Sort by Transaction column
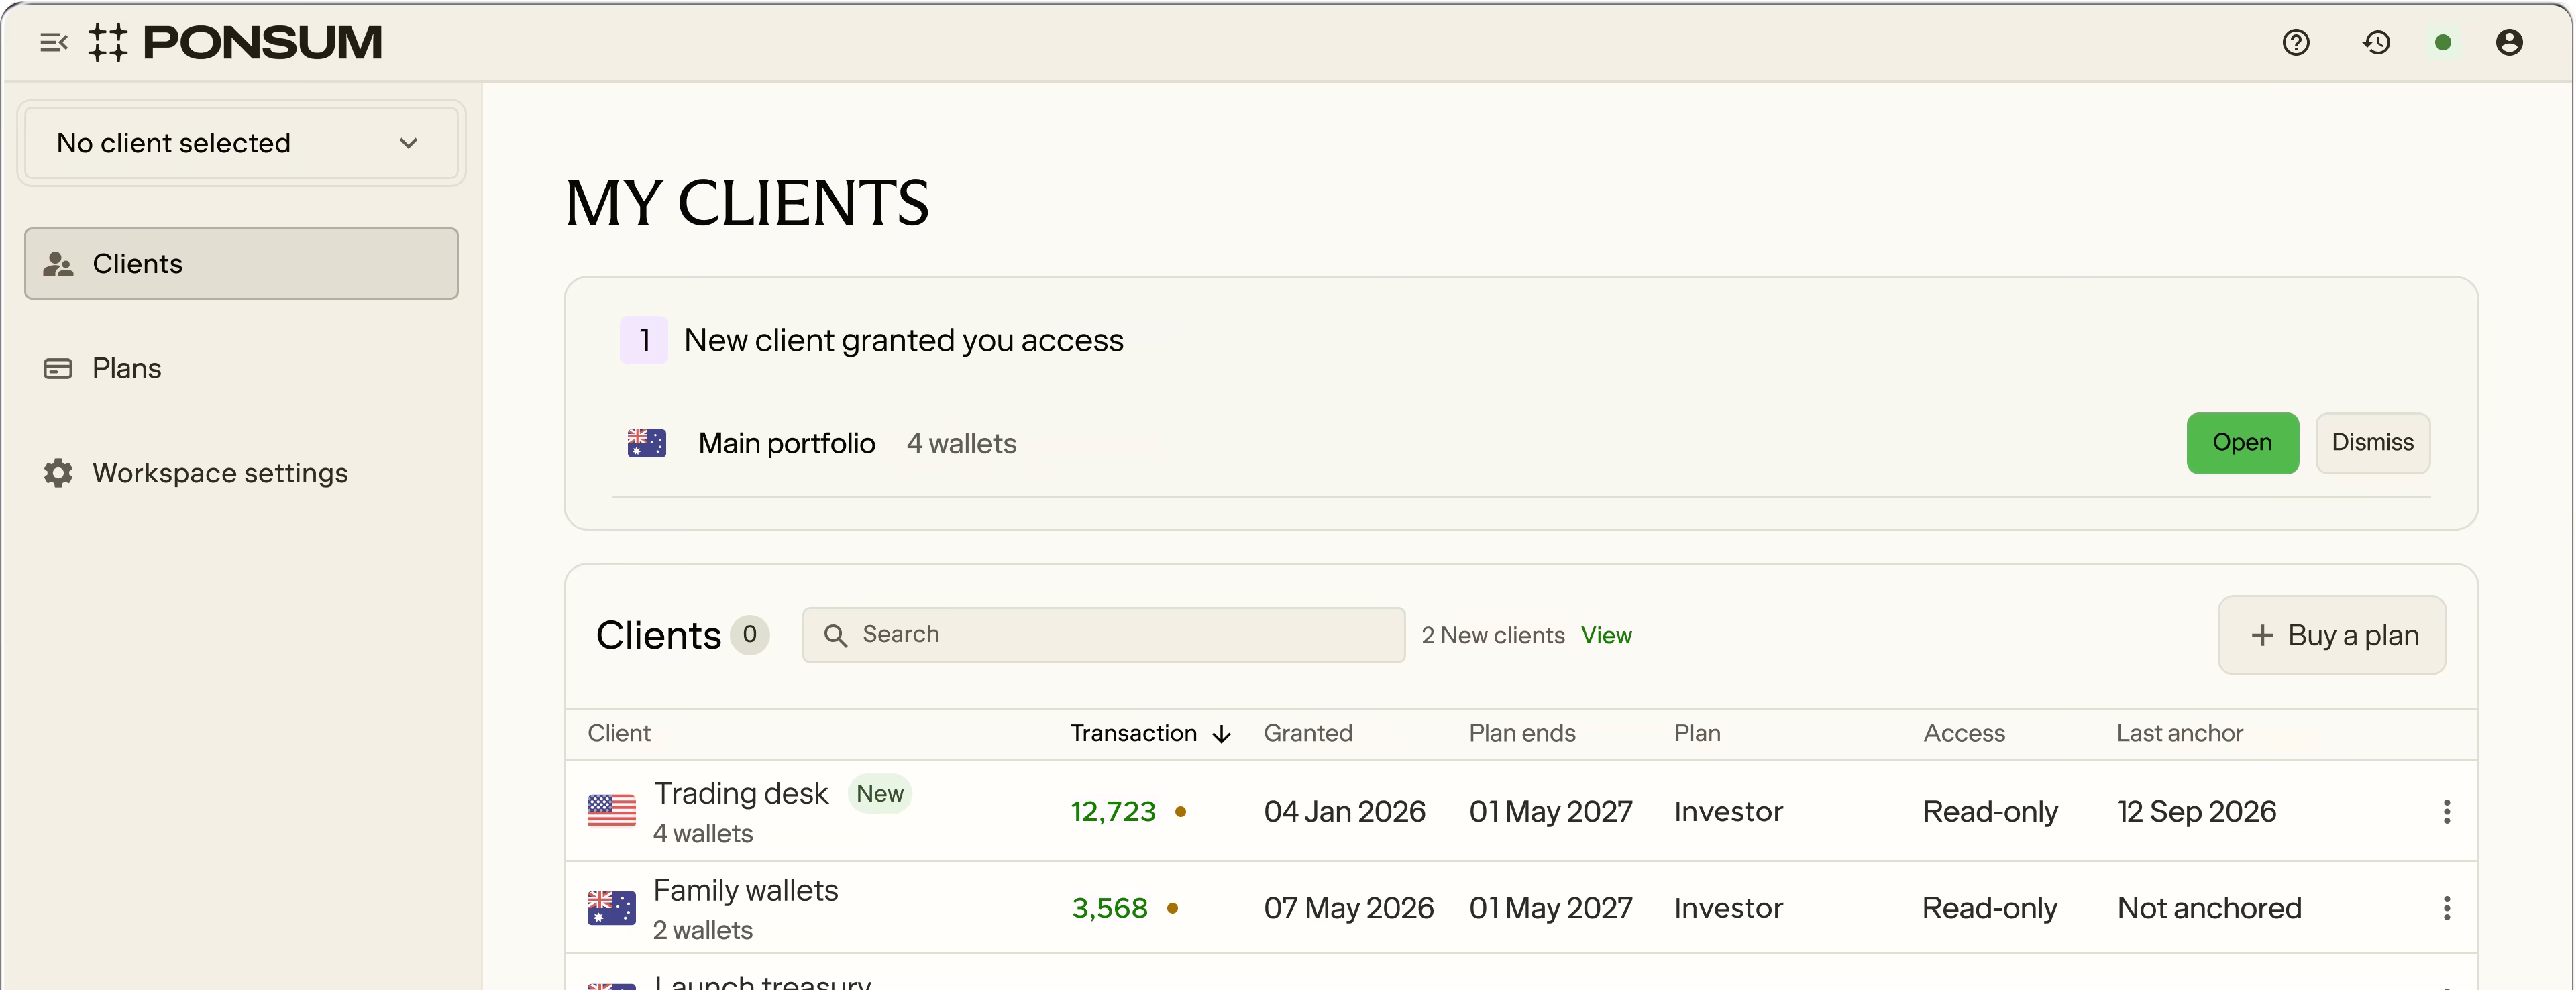Screen dimensions: 2576x990 [1150, 734]
